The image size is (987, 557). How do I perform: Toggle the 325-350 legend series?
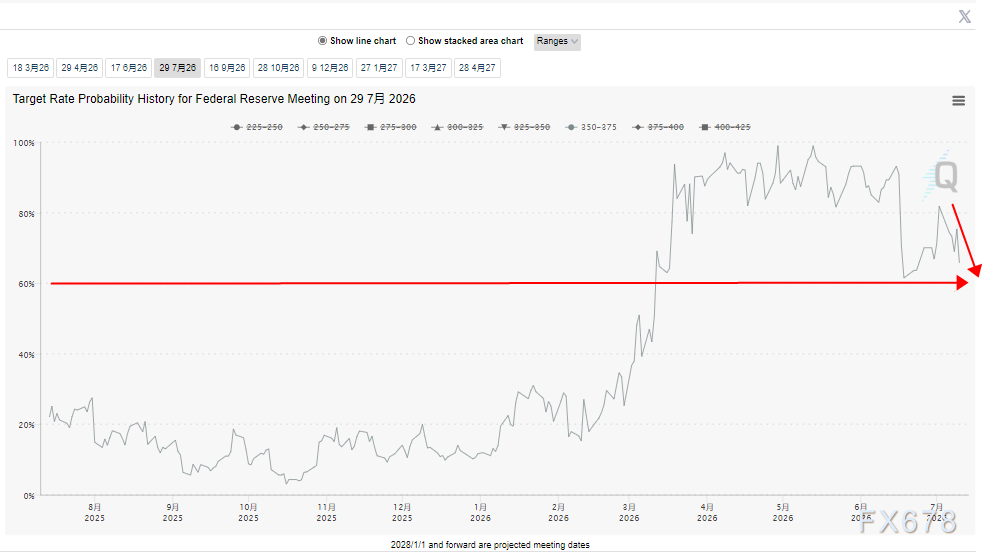coord(524,127)
